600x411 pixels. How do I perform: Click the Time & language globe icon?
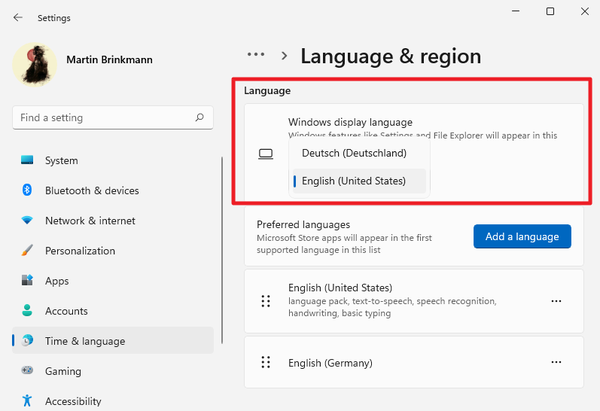(x=28, y=340)
